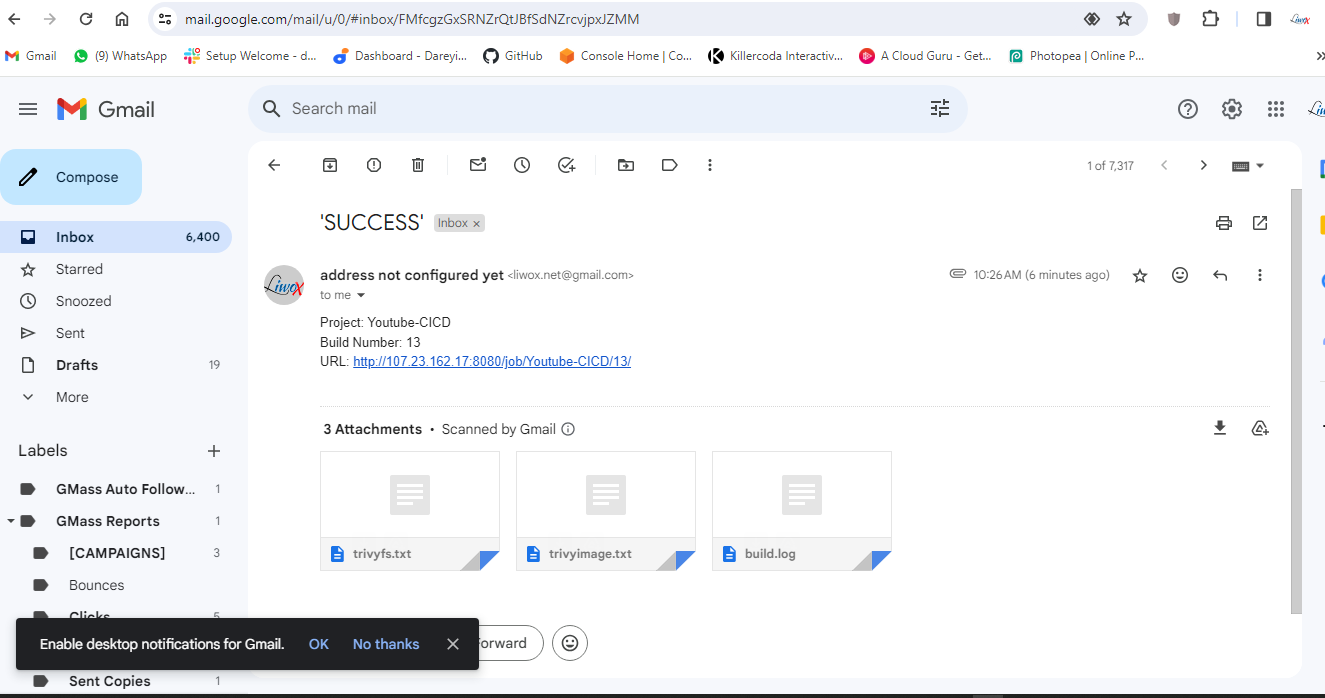The width and height of the screenshot is (1325, 698).
Task: Open the Jenkins Youtube-CICD build URL
Action: pyautogui.click(x=492, y=361)
